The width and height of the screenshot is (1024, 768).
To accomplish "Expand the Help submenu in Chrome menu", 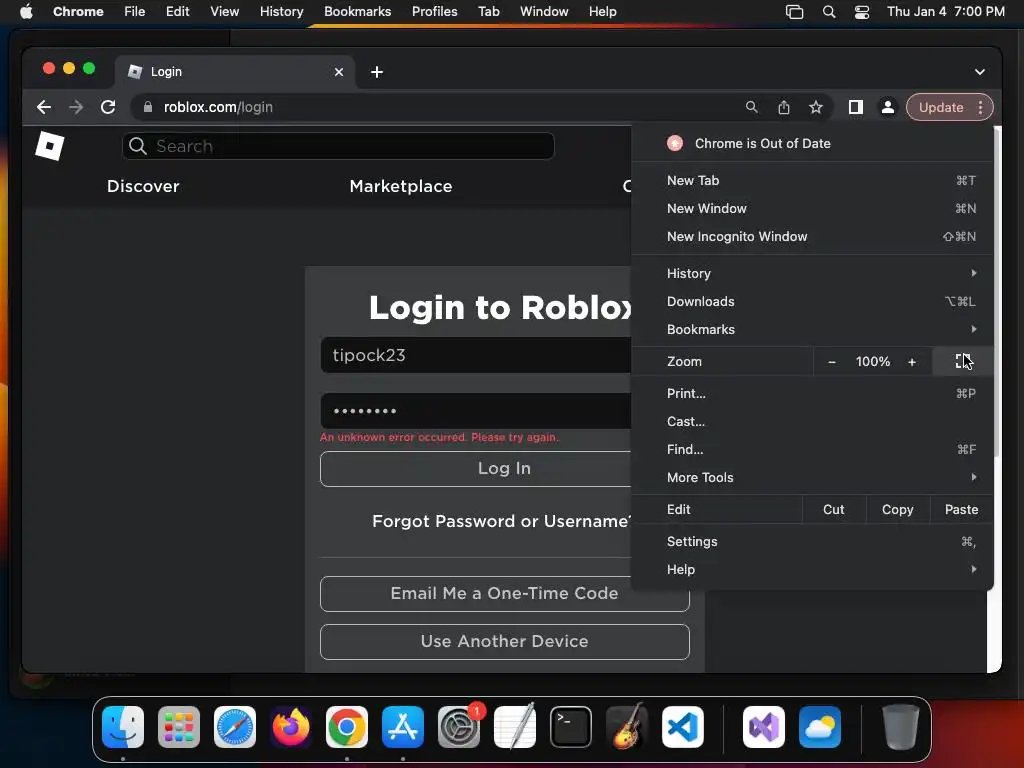I will [x=812, y=569].
